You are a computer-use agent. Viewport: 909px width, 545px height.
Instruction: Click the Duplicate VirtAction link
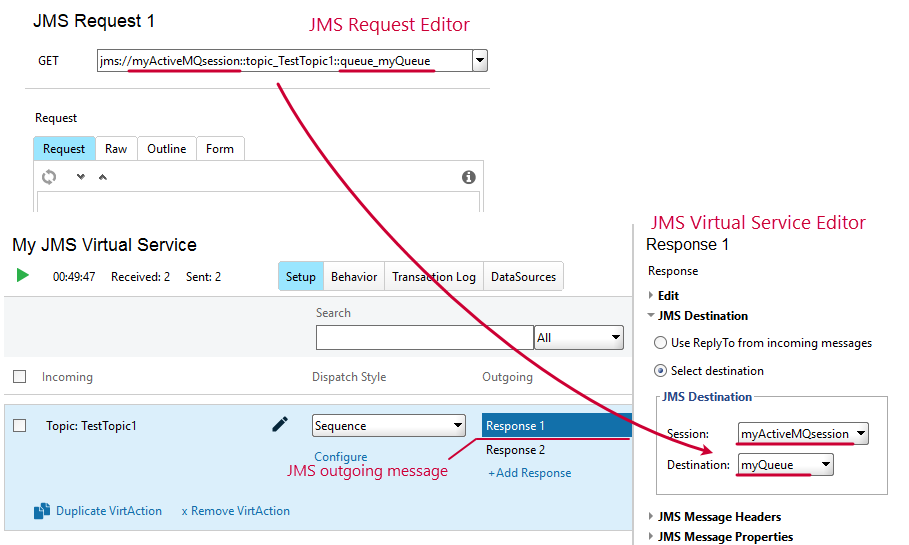click(x=108, y=511)
